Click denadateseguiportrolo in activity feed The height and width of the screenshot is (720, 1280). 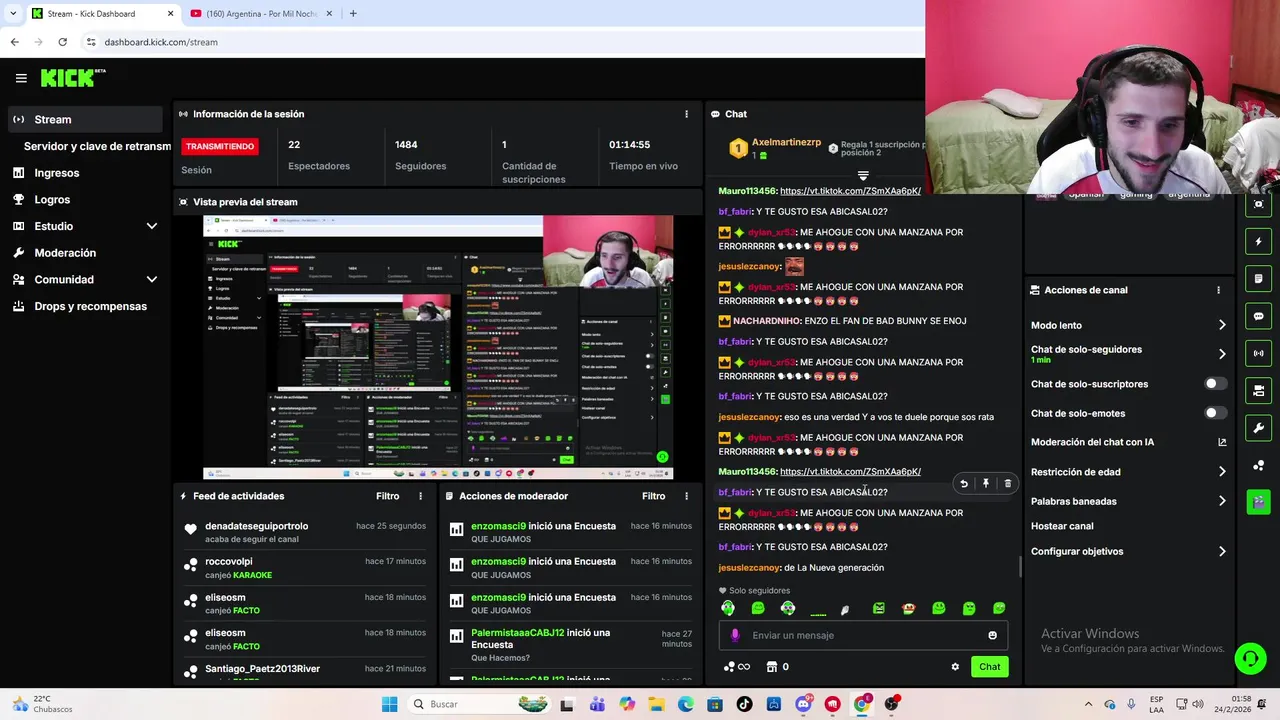click(x=256, y=526)
